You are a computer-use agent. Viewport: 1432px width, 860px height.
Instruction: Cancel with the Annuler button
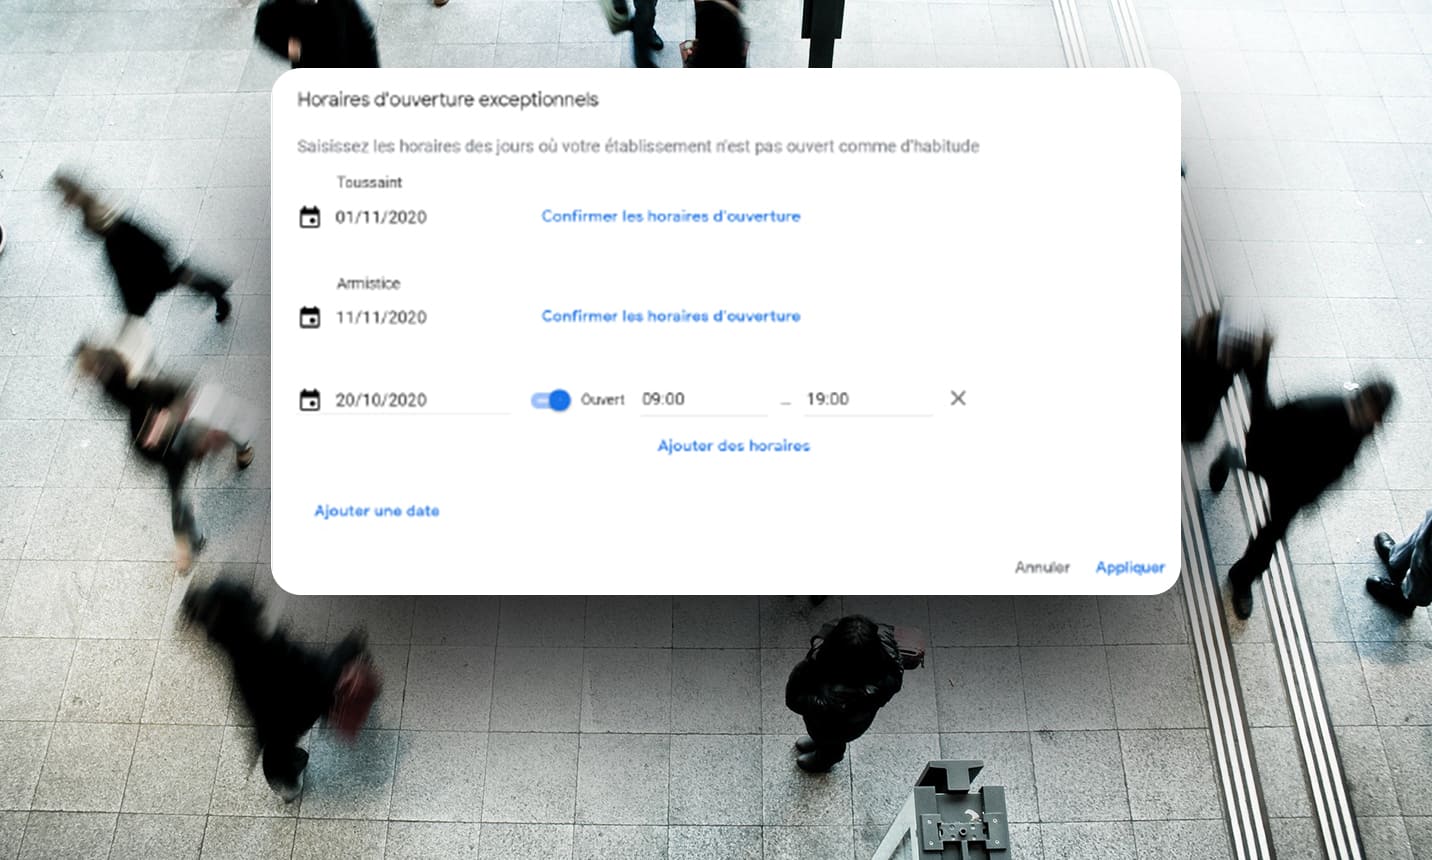1042,567
